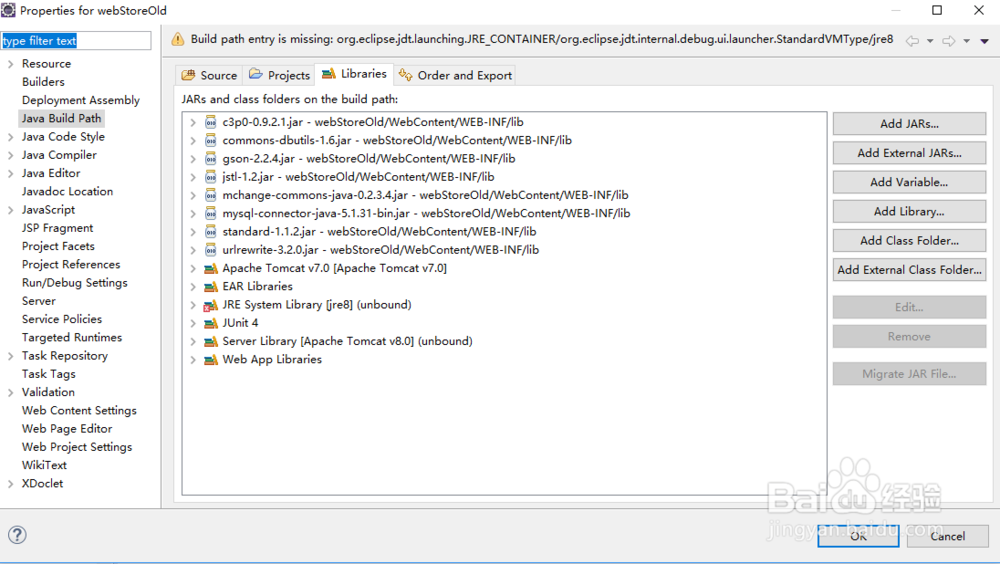Screen dimensions: 1000x564
Task: Click the build path warning icon
Action: click(x=178, y=40)
